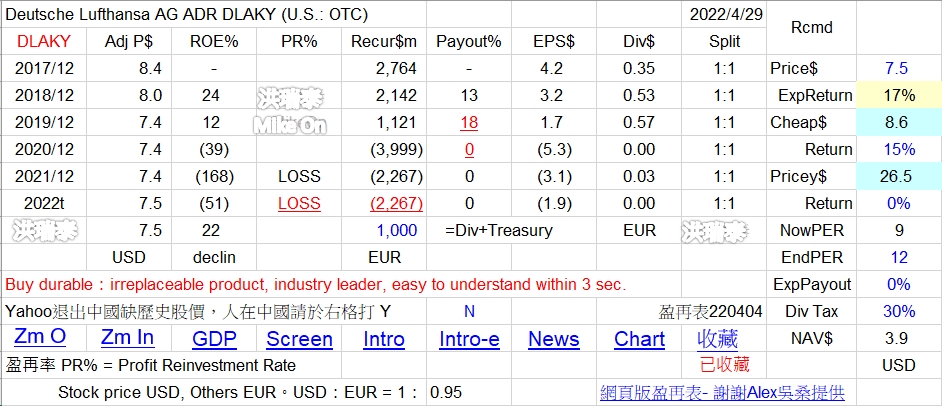Select the EPS$ value (5.3)
Viewport: 942px width, 406px height.
(x=552, y=149)
